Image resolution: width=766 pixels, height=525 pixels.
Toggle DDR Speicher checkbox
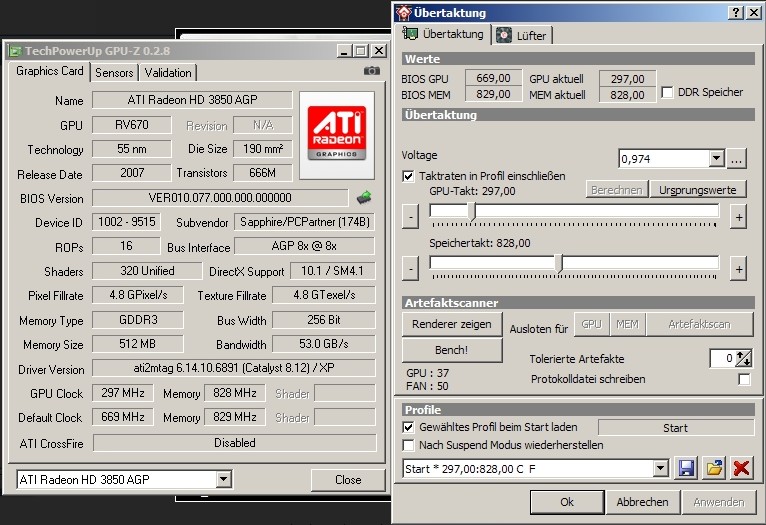(x=667, y=92)
